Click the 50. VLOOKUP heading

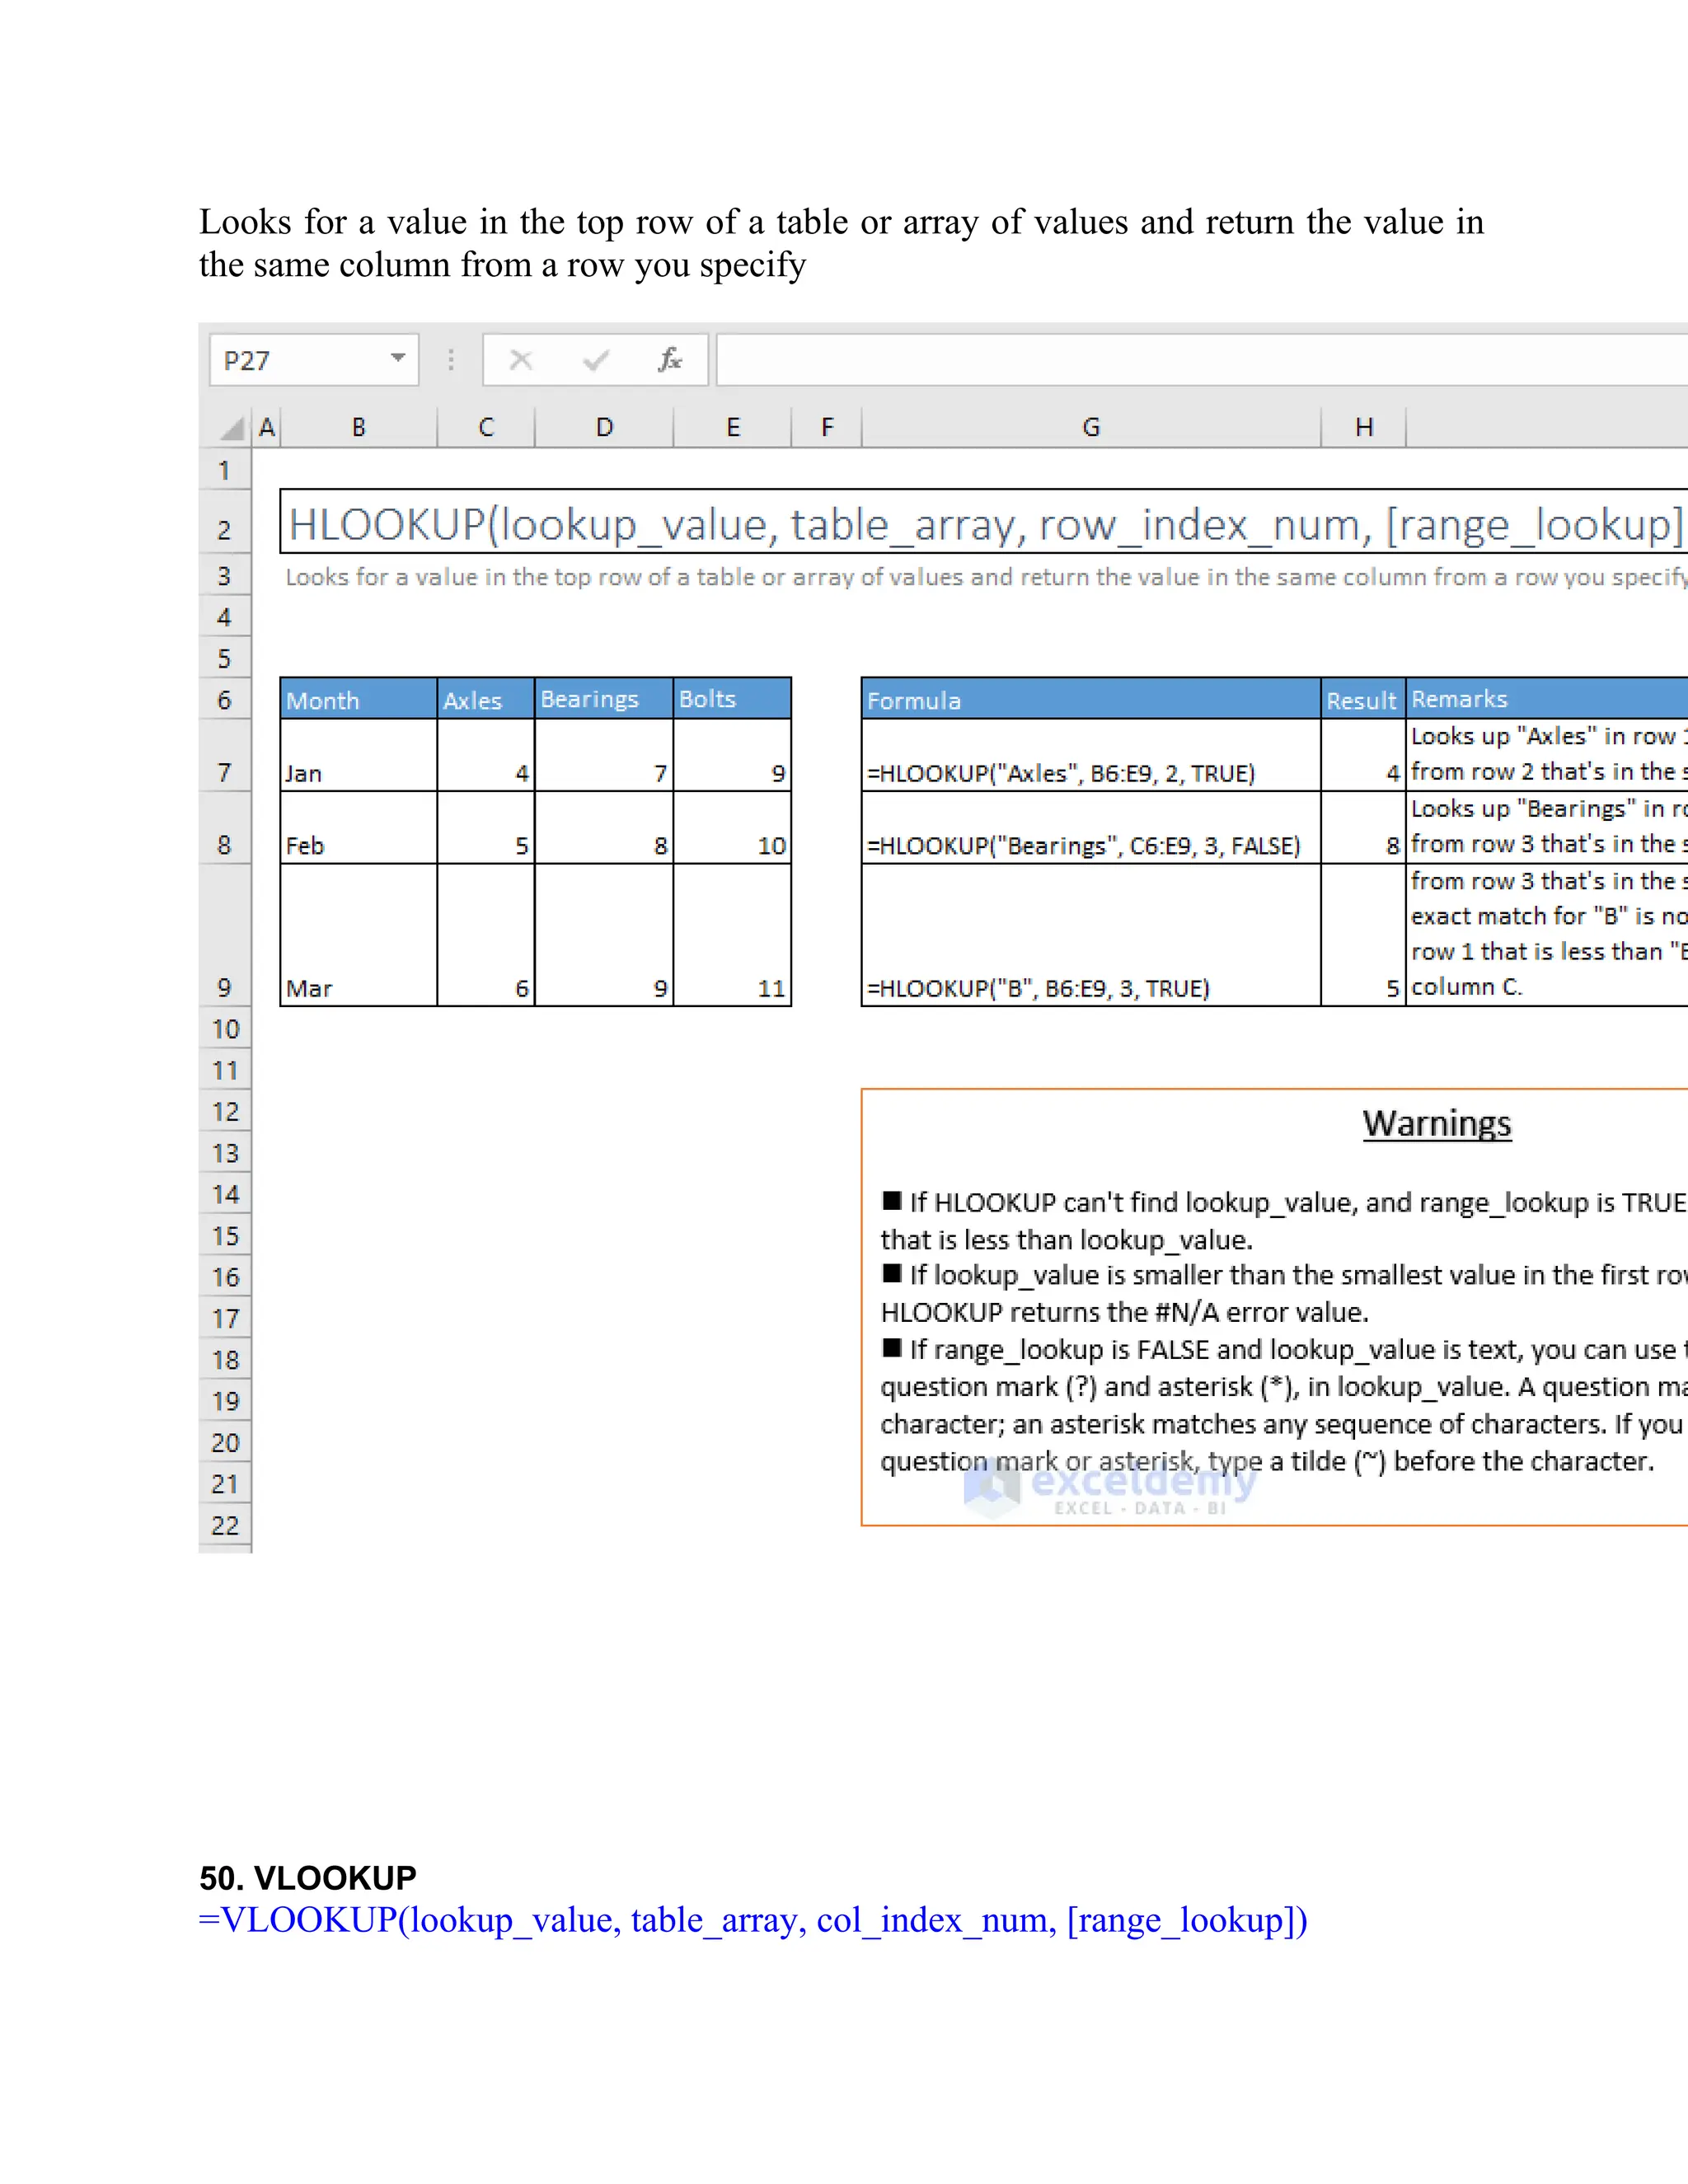point(308,1878)
